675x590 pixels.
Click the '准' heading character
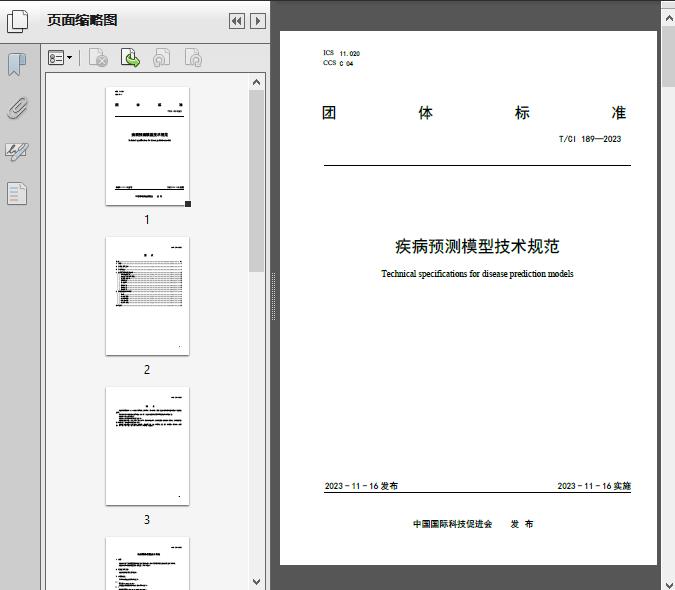pos(619,113)
